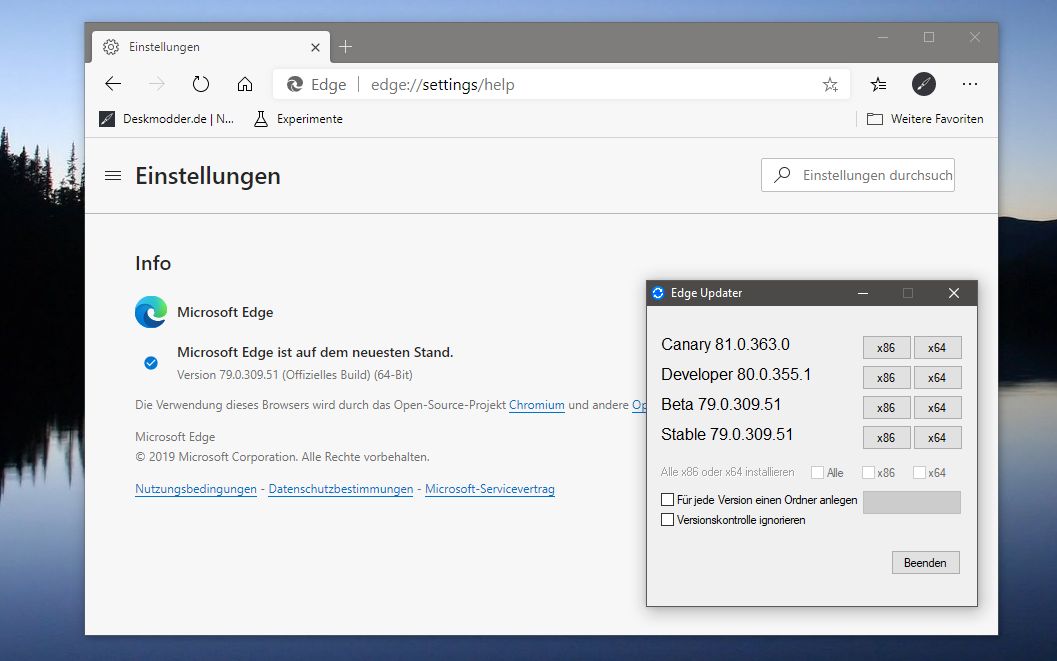Open the favorites list icon
Viewport: 1057px width, 661px height.
pyautogui.click(x=878, y=84)
